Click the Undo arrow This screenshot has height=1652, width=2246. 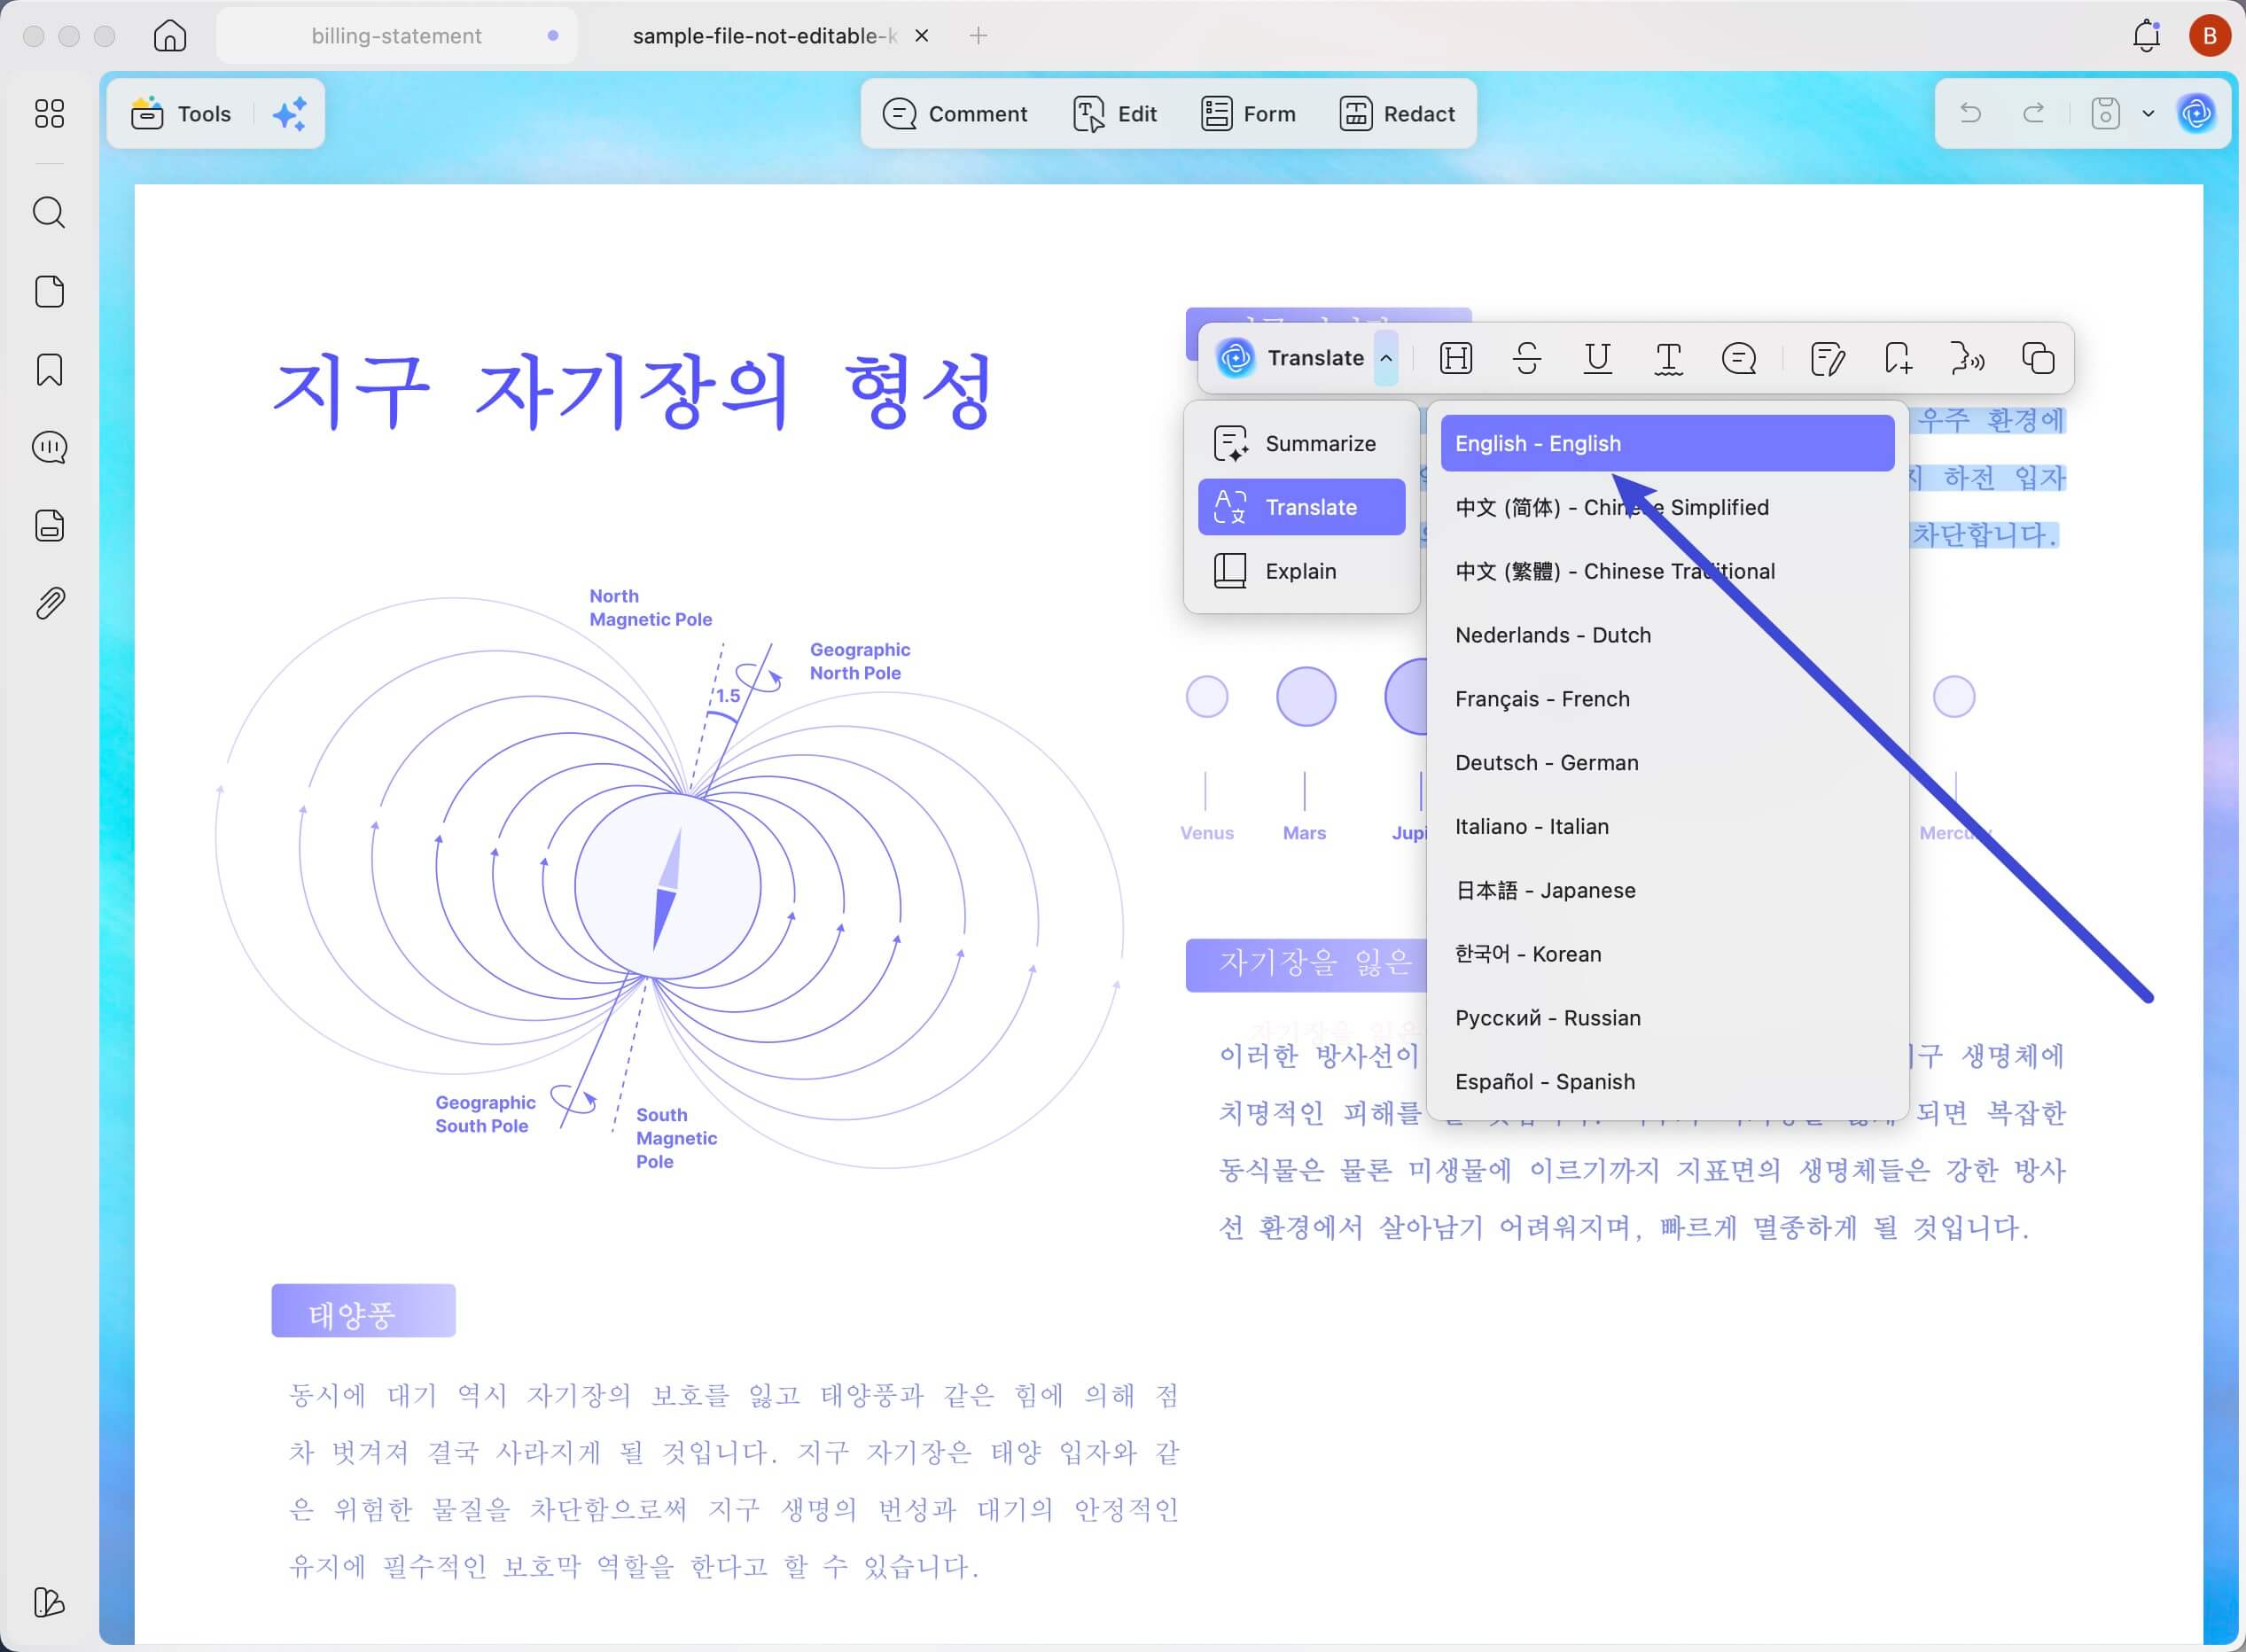1970,113
